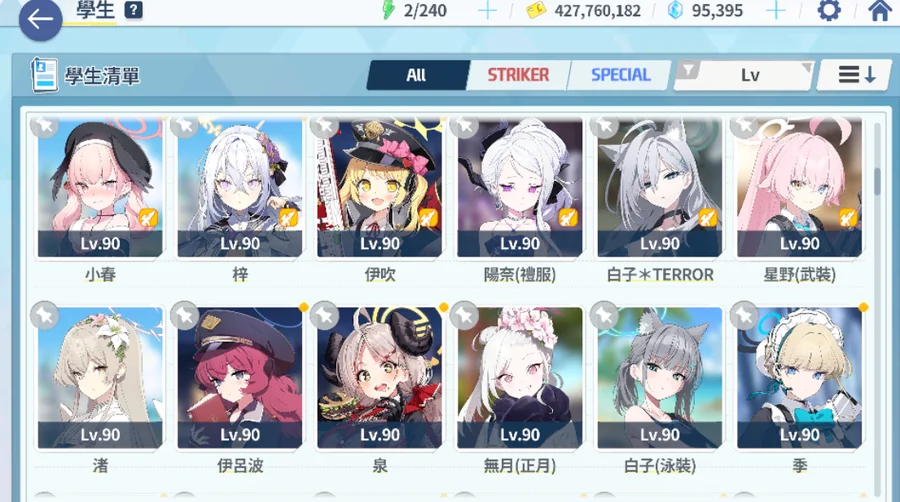Image resolution: width=900 pixels, height=502 pixels.
Task: Toggle the descending sort order button
Action: tap(857, 75)
